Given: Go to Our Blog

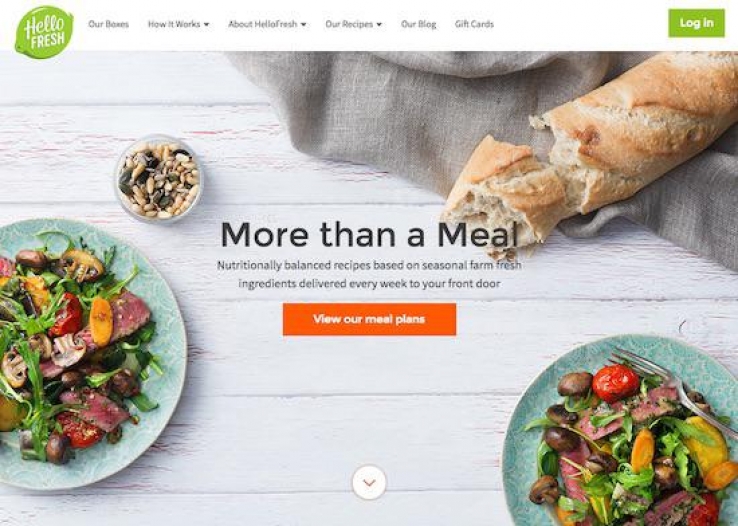Looking at the screenshot, I should (418, 24).
